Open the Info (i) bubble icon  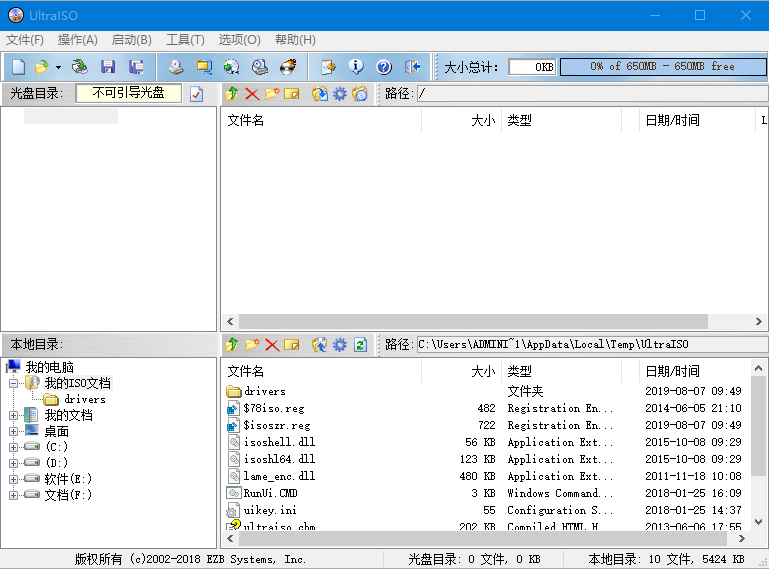pyautogui.click(x=356, y=67)
